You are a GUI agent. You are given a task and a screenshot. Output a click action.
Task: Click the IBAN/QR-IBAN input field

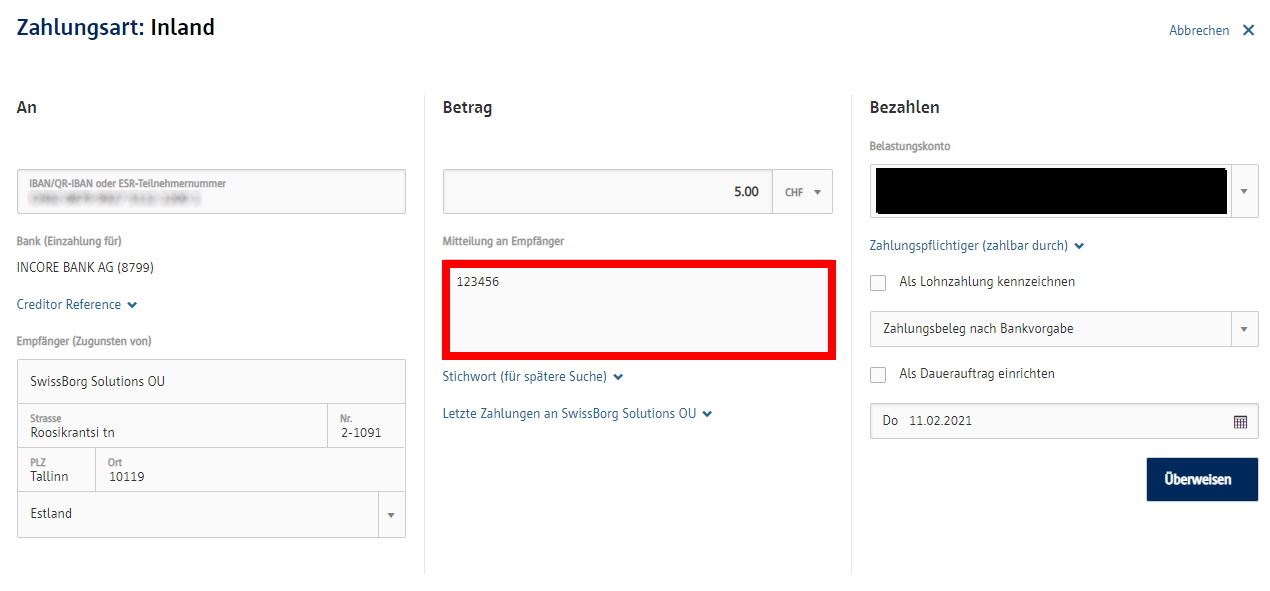(x=211, y=193)
